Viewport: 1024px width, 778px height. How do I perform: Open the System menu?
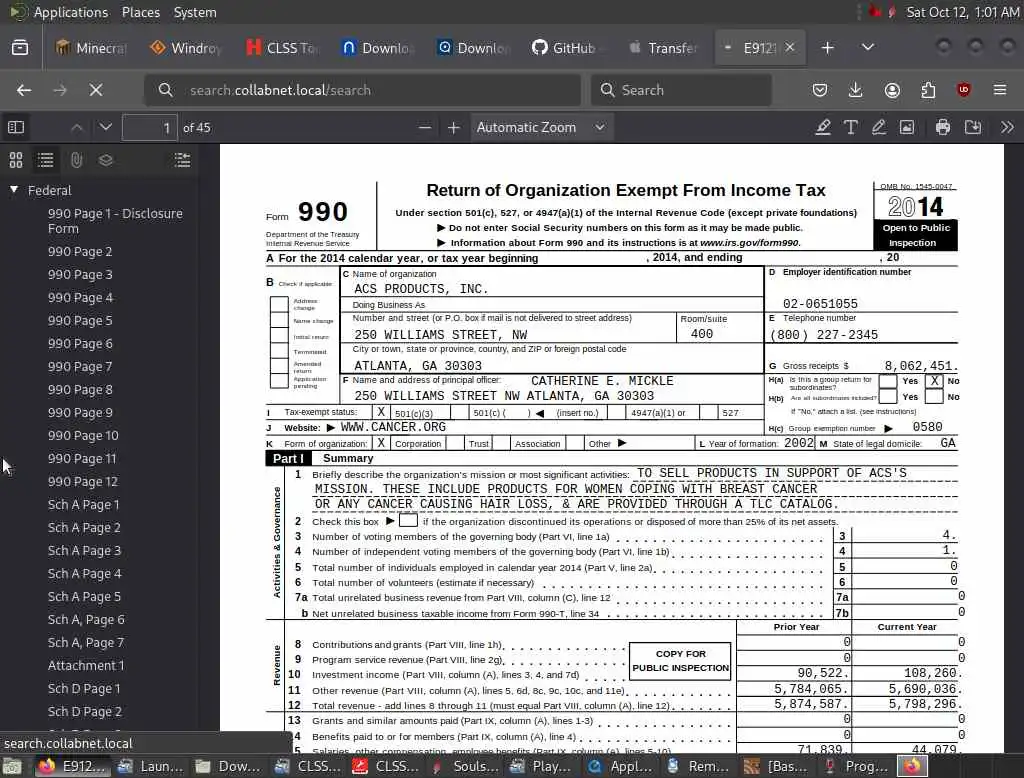click(x=195, y=12)
